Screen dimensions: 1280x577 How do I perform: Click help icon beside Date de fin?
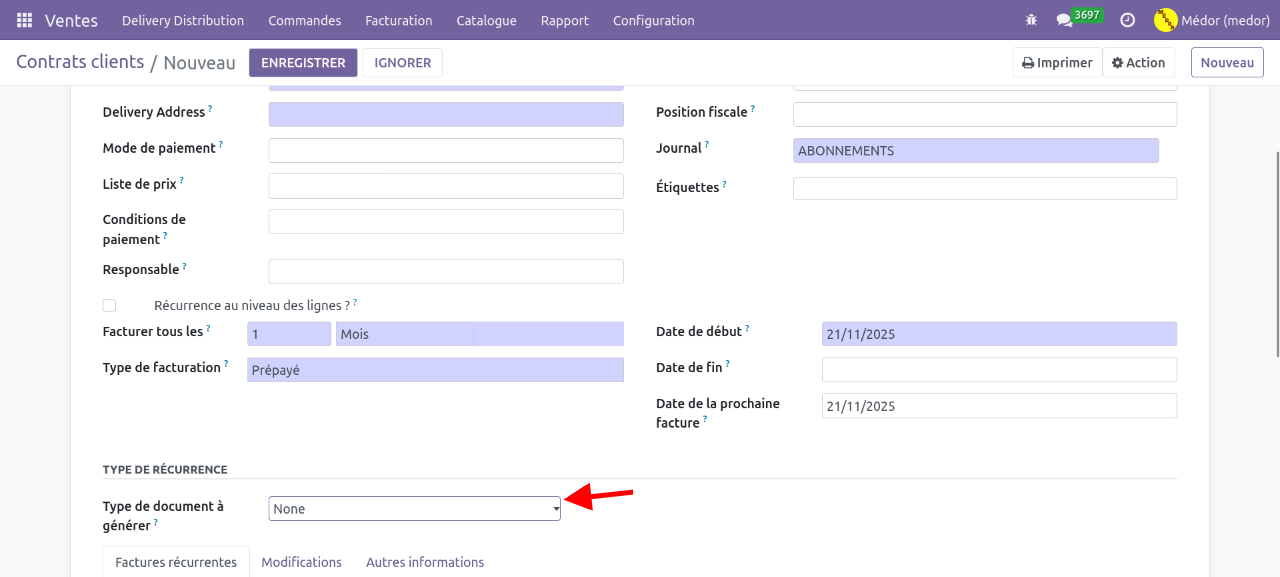(728, 364)
